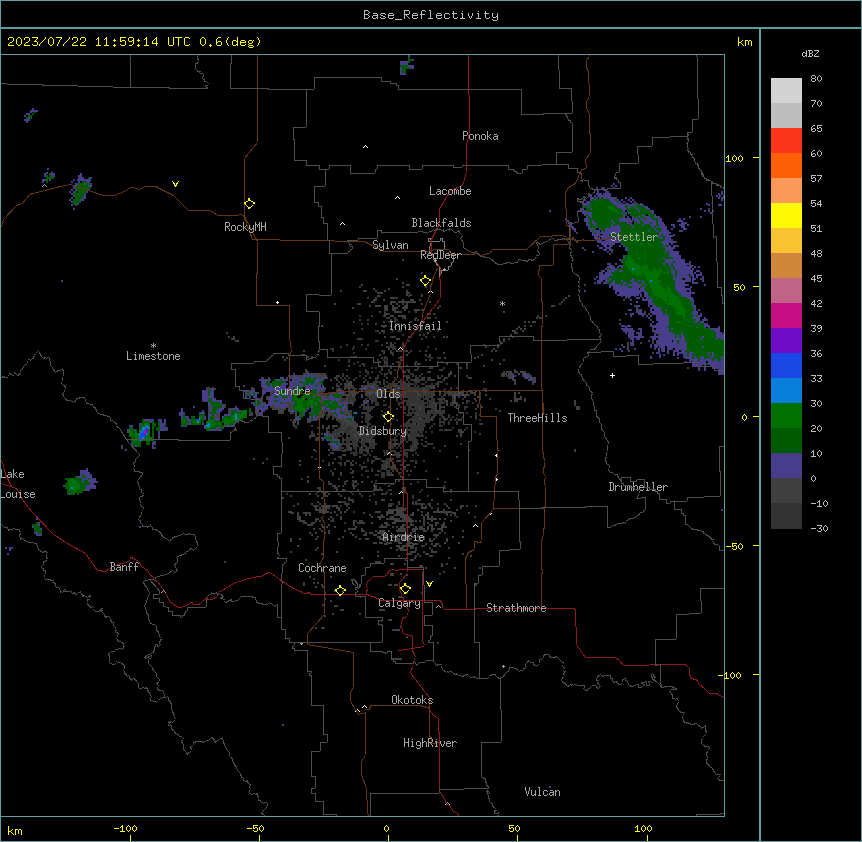Click the magenta 42 dBZ legend color

(x=786, y=315)
